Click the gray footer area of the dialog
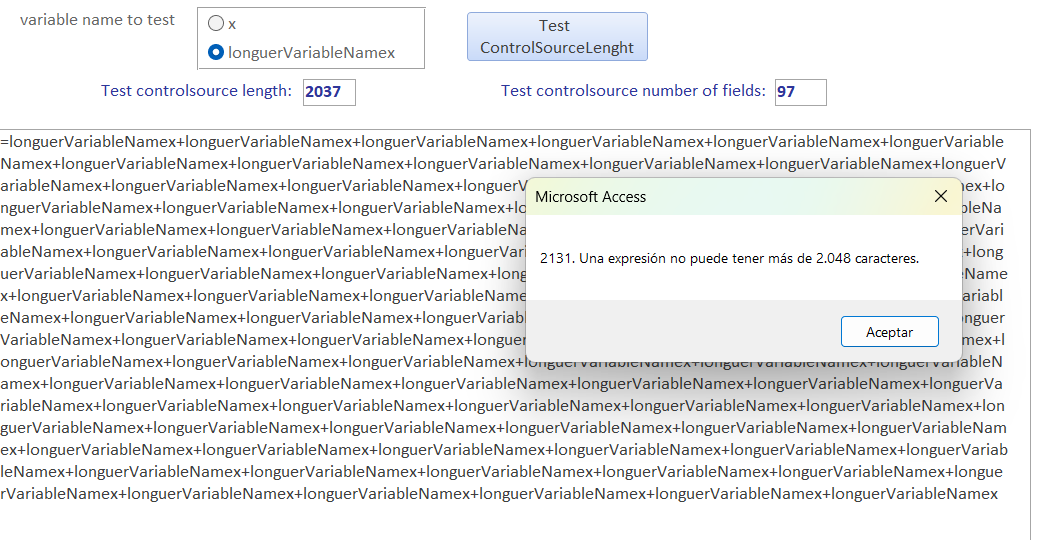Screen dimensions: 1043x540 [x=680, y=330]
